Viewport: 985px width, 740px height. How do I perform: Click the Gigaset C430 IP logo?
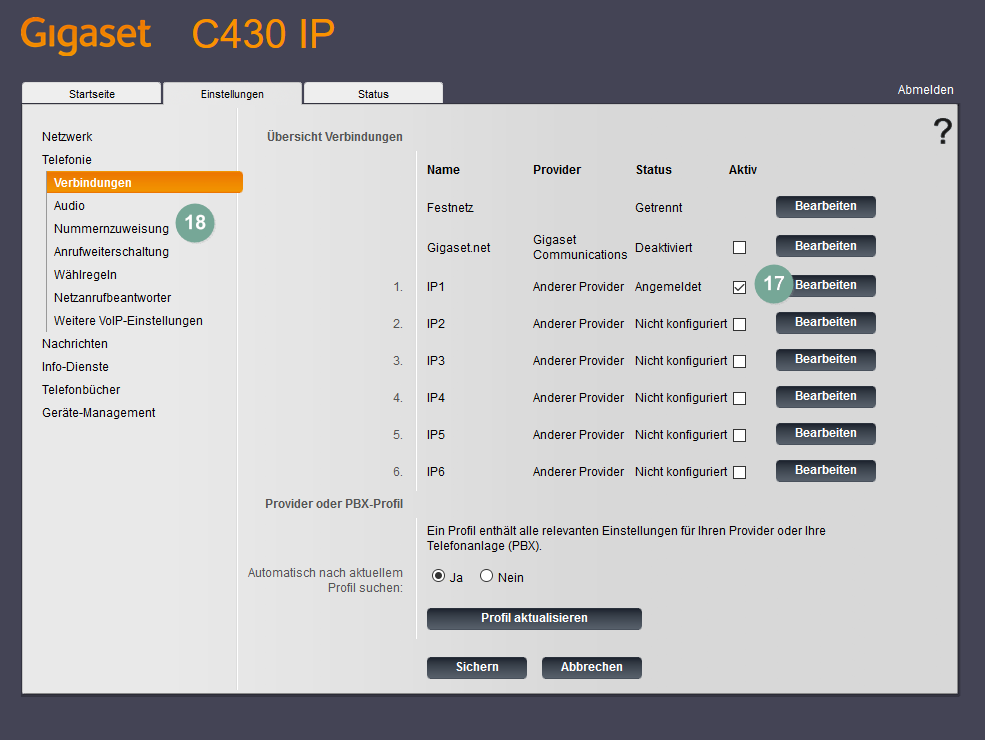click(178, 35)
